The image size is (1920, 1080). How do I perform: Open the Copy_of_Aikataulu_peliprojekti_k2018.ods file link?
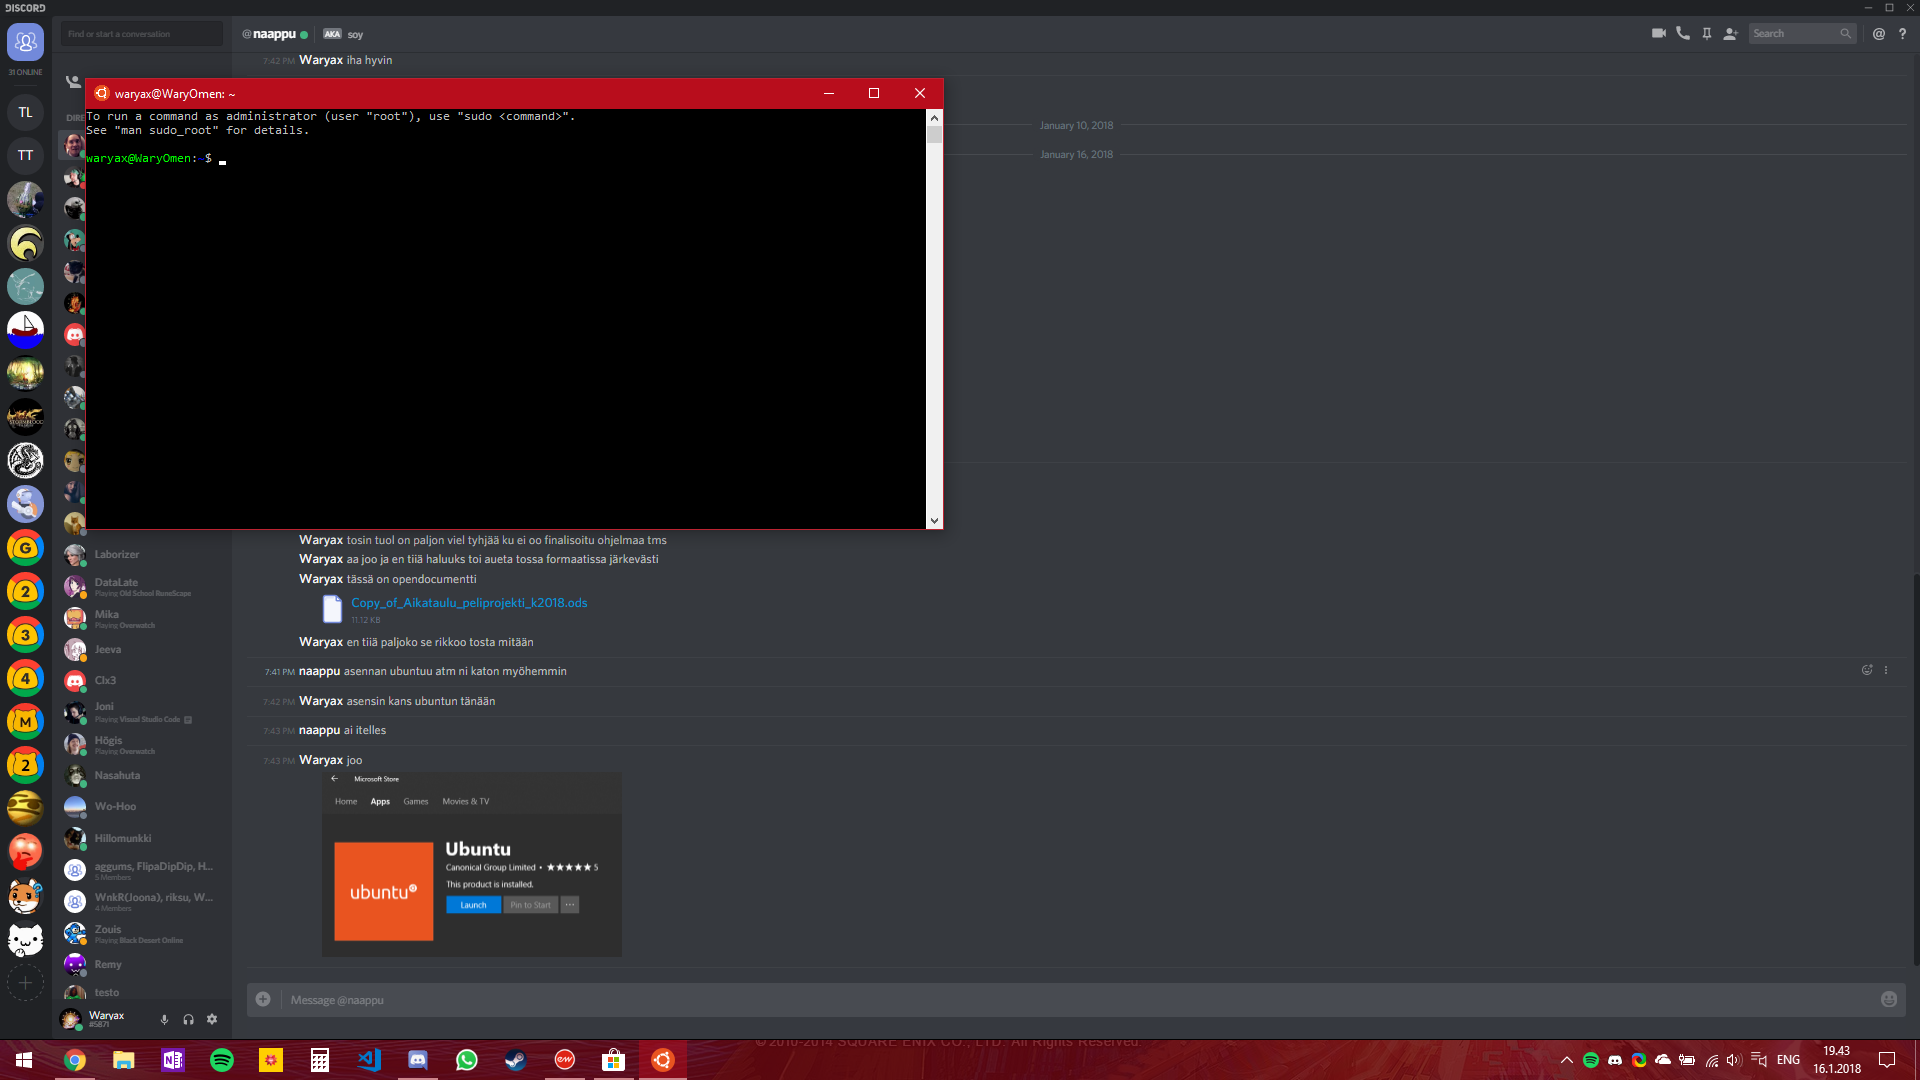[469, 603]
